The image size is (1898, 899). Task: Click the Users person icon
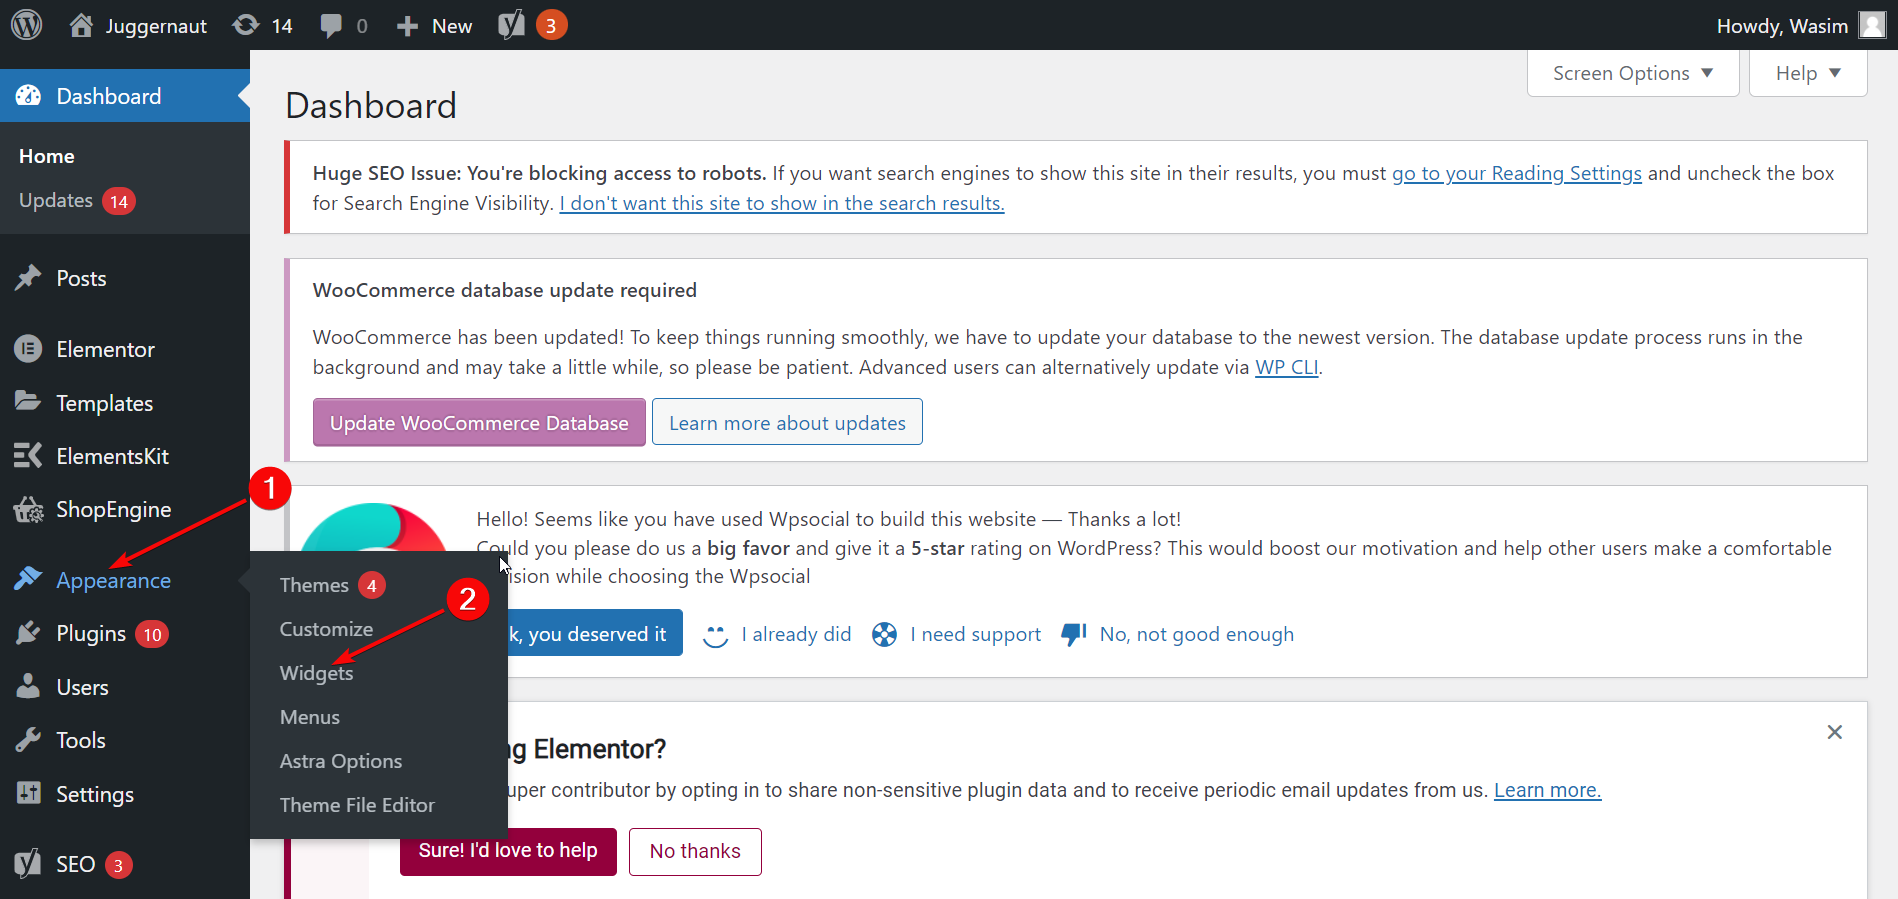point(28,687)
